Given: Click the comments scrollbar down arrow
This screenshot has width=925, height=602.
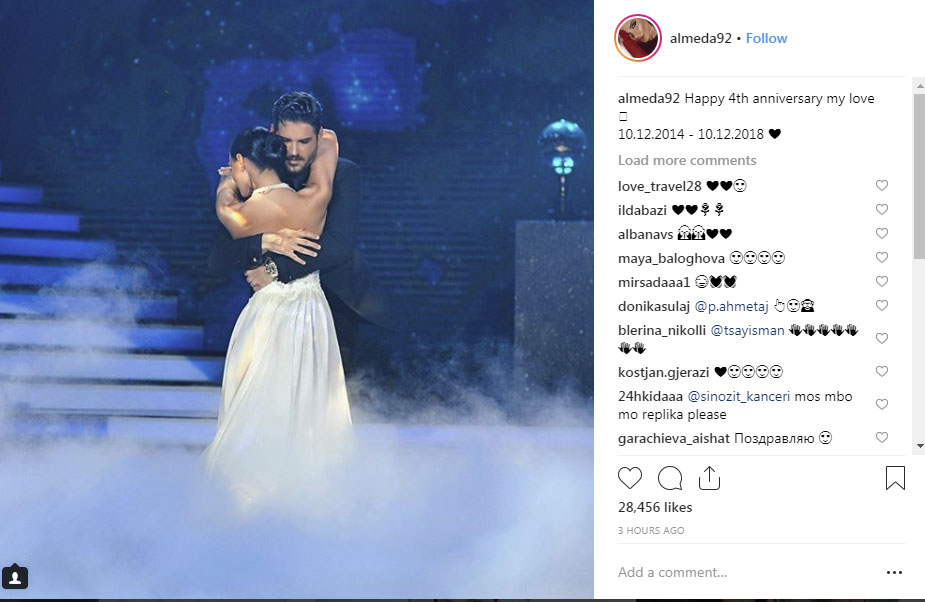Looking at the screenshot, I should 920,446.
